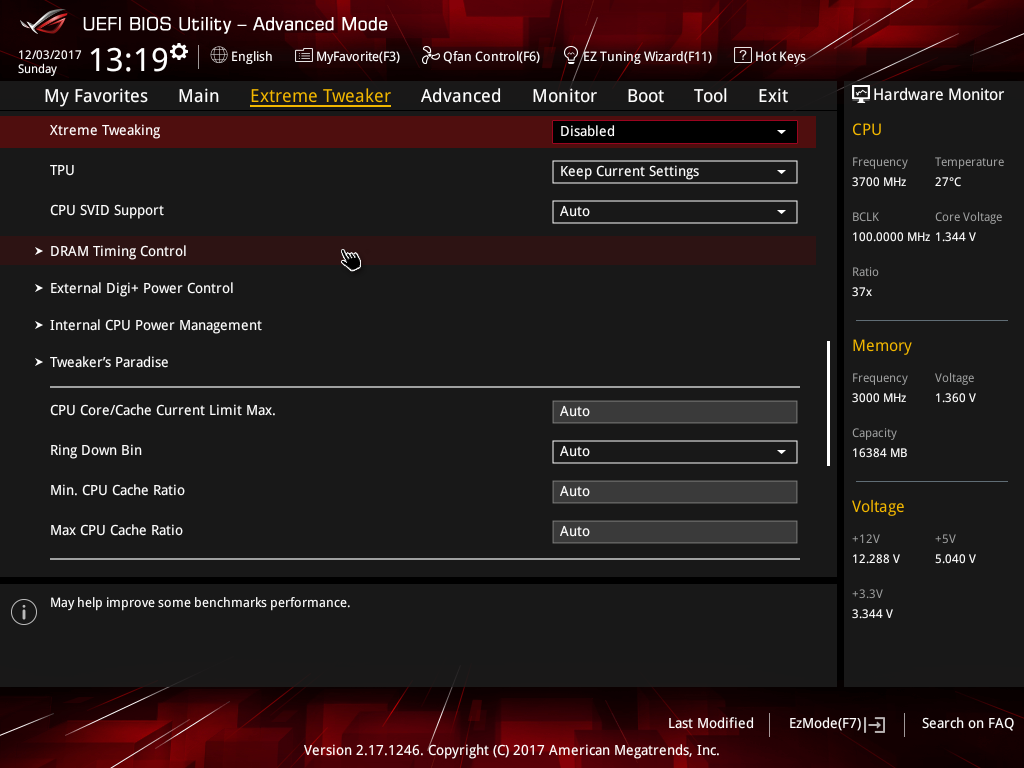Click the Qfan Control fan icon
Viewport: 1024px width, 768px height.
click(x=430, y=56)
